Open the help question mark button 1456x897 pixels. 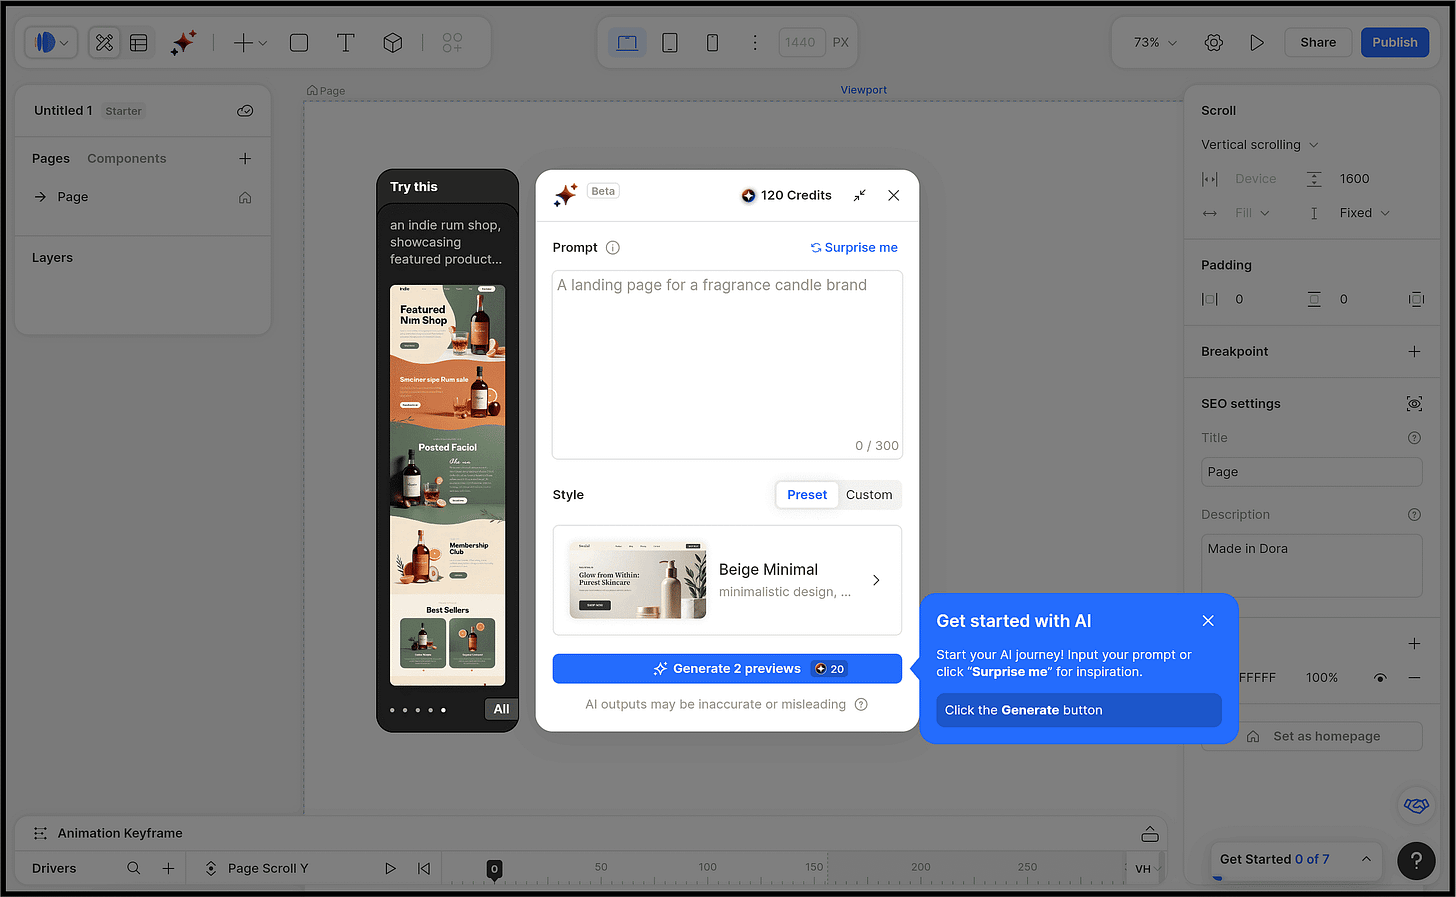(x=1416, y=860)
